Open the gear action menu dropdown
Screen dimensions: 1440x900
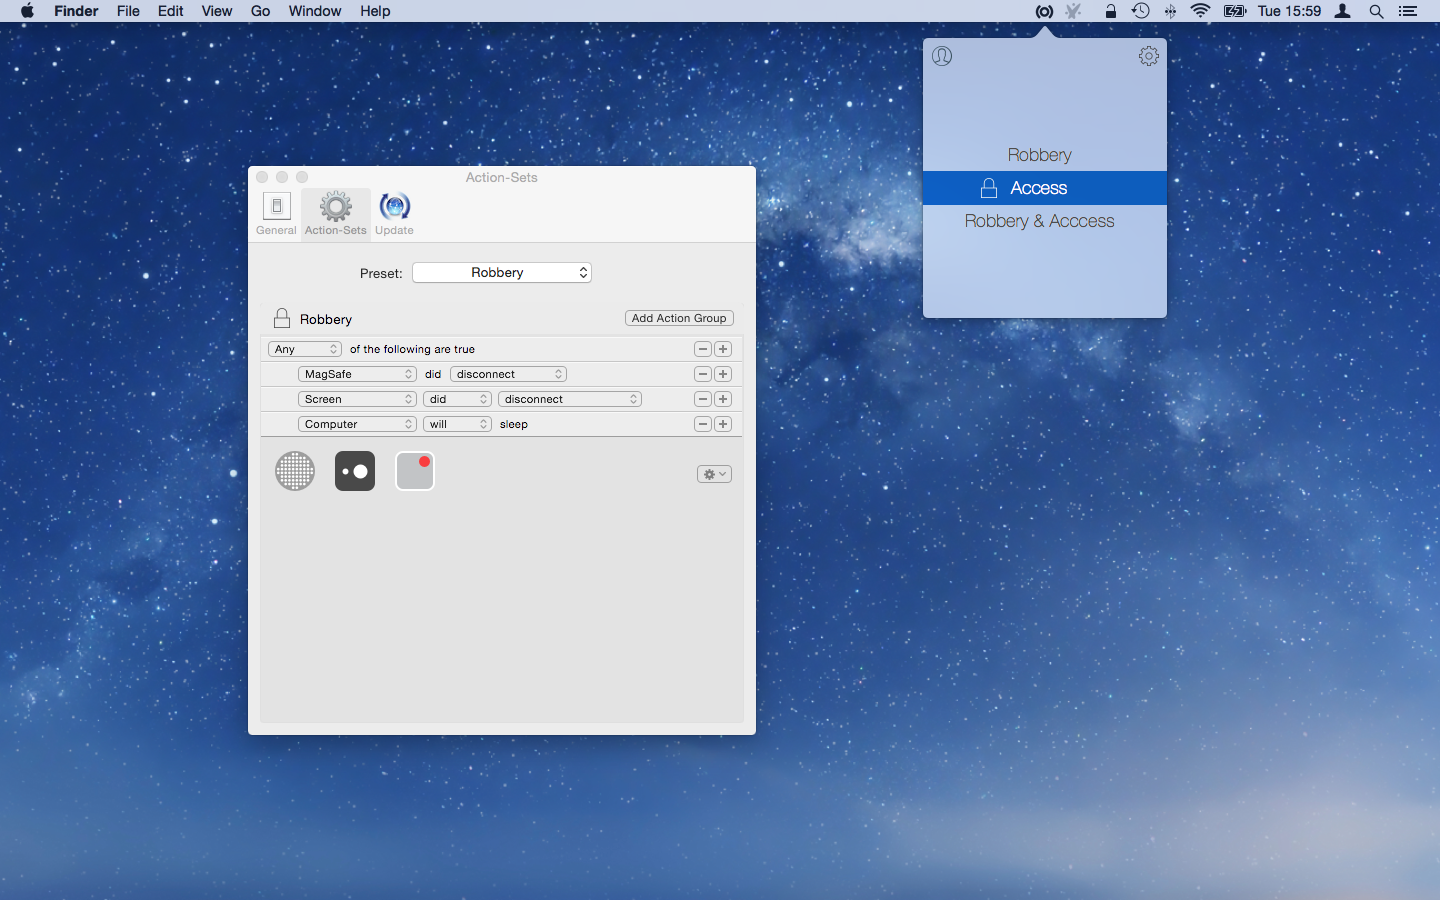[714, 474]
